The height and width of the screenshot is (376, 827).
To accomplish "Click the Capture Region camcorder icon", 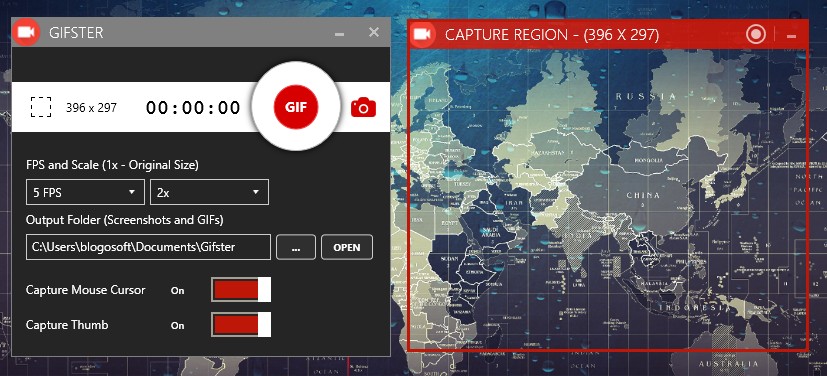I will coord(422,34).
